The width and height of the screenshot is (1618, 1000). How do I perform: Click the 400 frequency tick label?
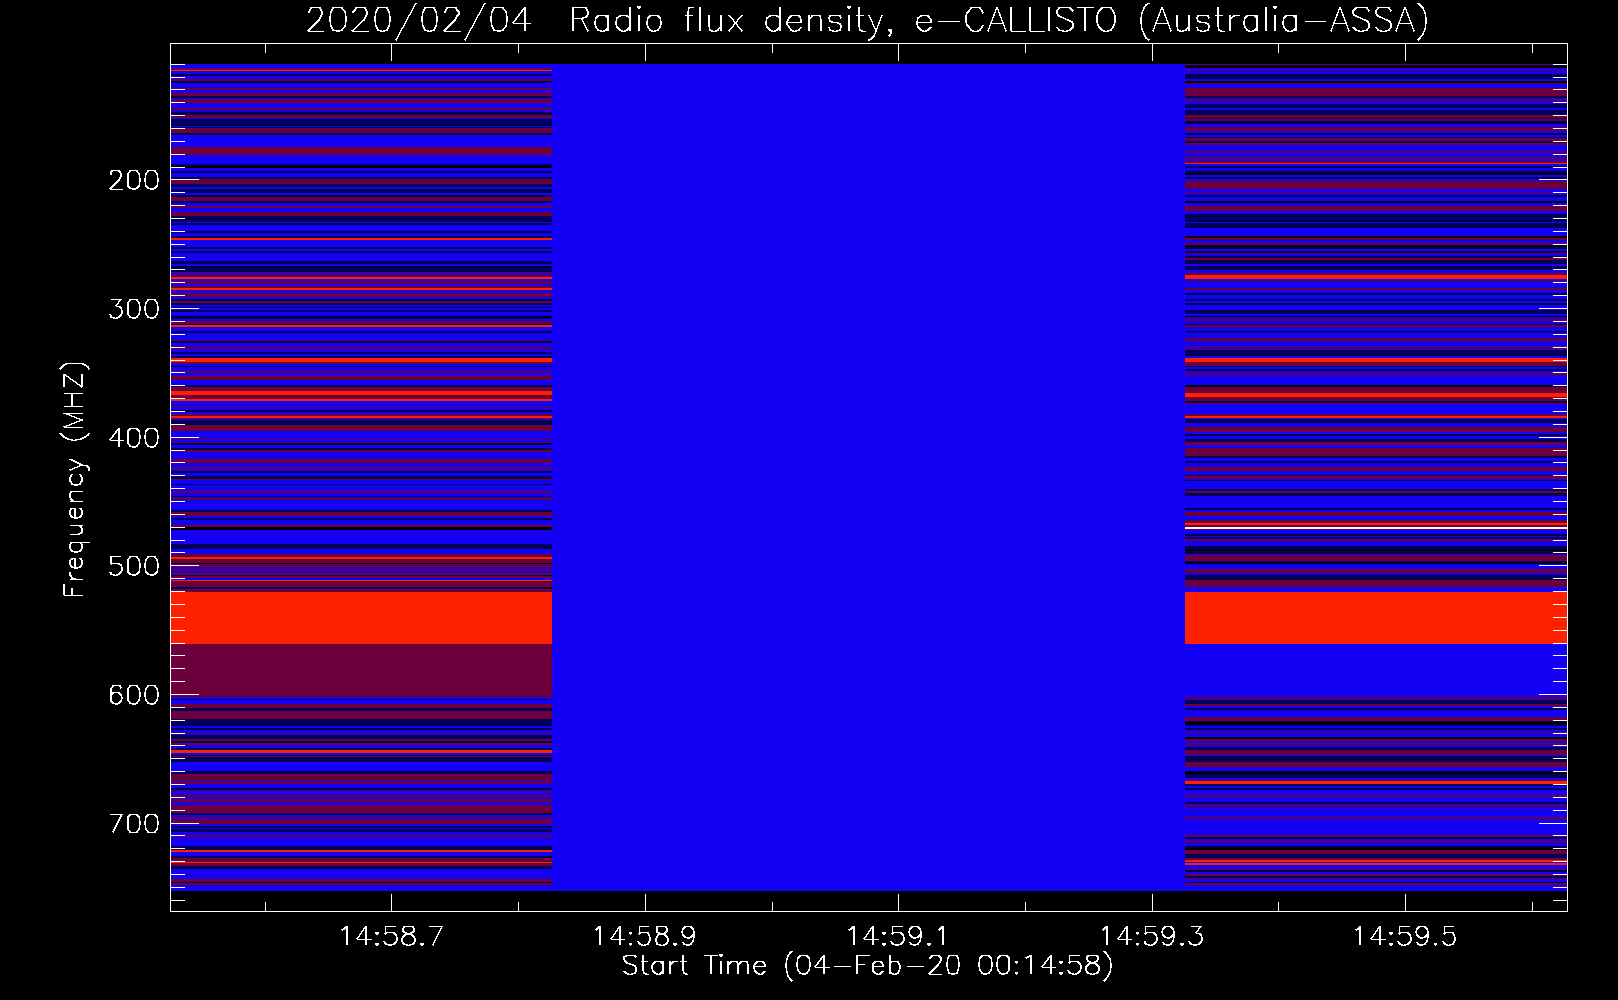coord(134,438)
